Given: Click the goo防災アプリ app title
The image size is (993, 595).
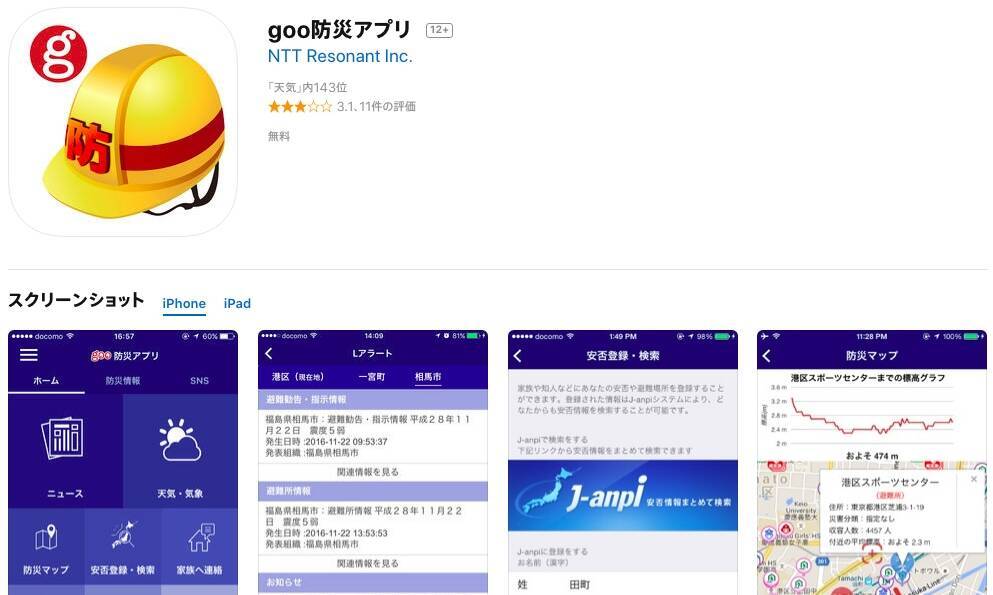Looking at the screenshot, I should (339, 29).
